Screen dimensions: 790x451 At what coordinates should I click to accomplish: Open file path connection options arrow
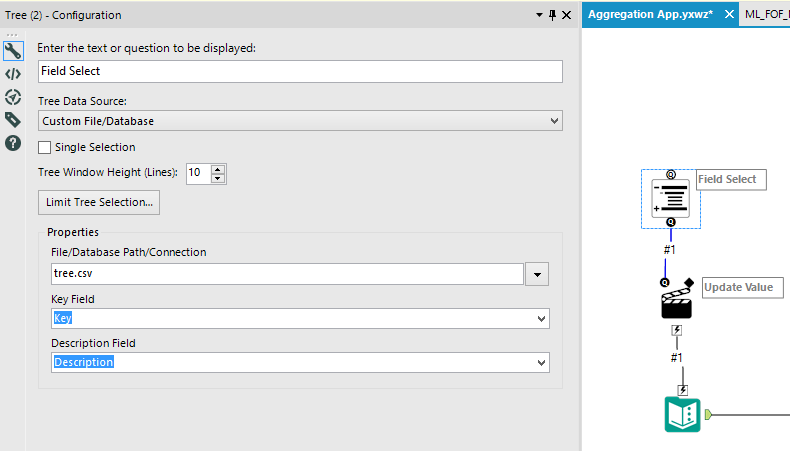539,274
